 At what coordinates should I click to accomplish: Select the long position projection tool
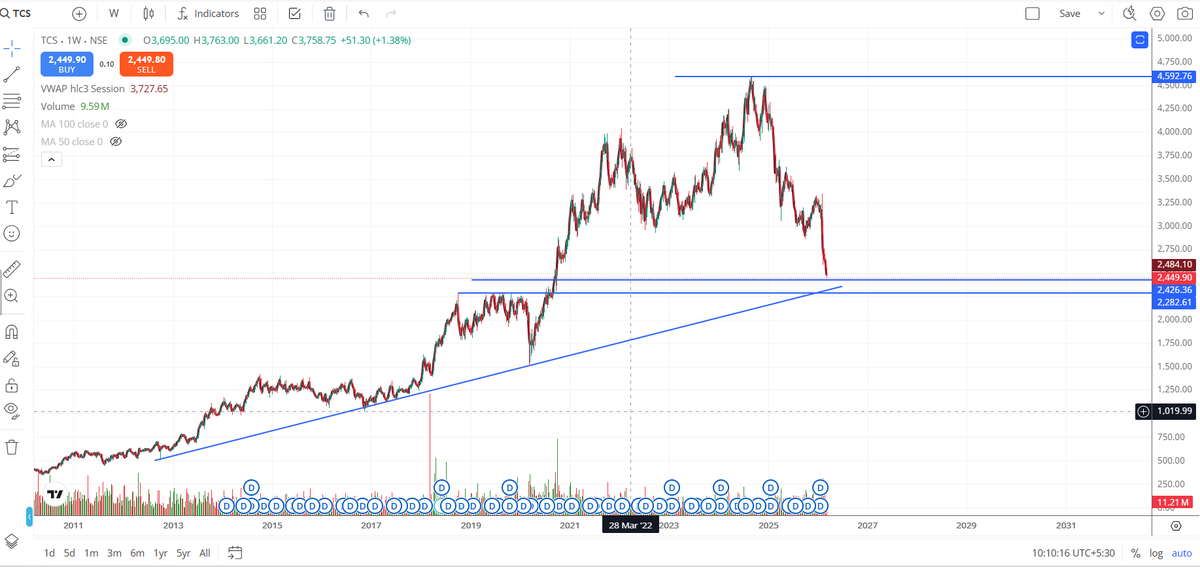coord(12,154)
